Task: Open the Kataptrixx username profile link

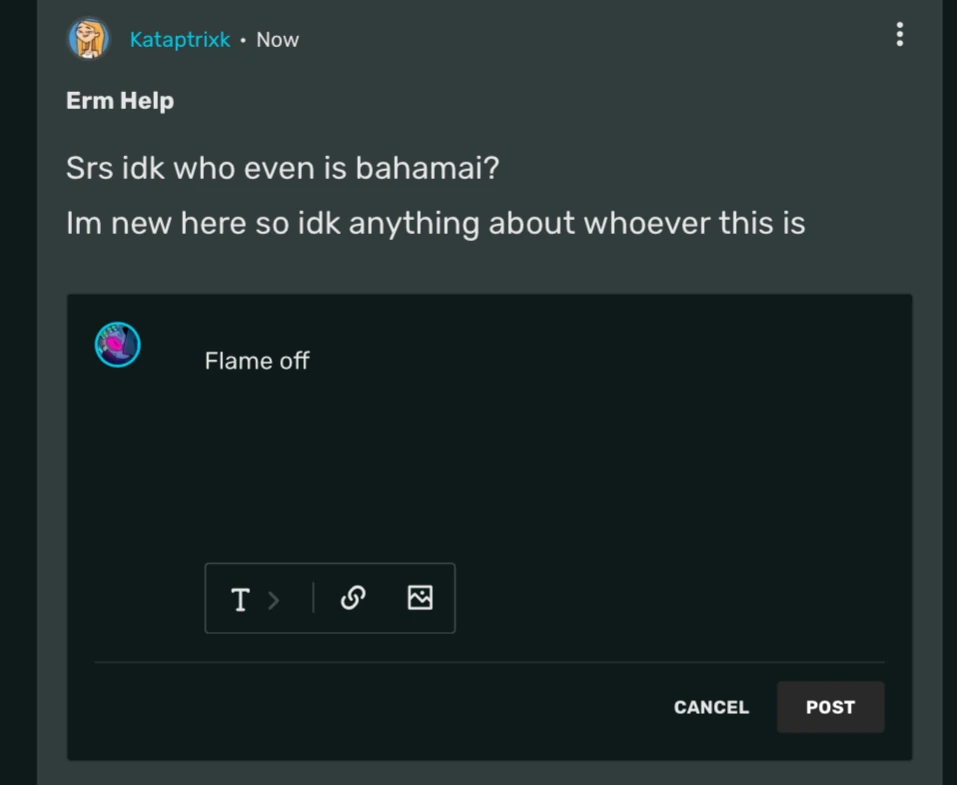Action: tap(180, 40)
